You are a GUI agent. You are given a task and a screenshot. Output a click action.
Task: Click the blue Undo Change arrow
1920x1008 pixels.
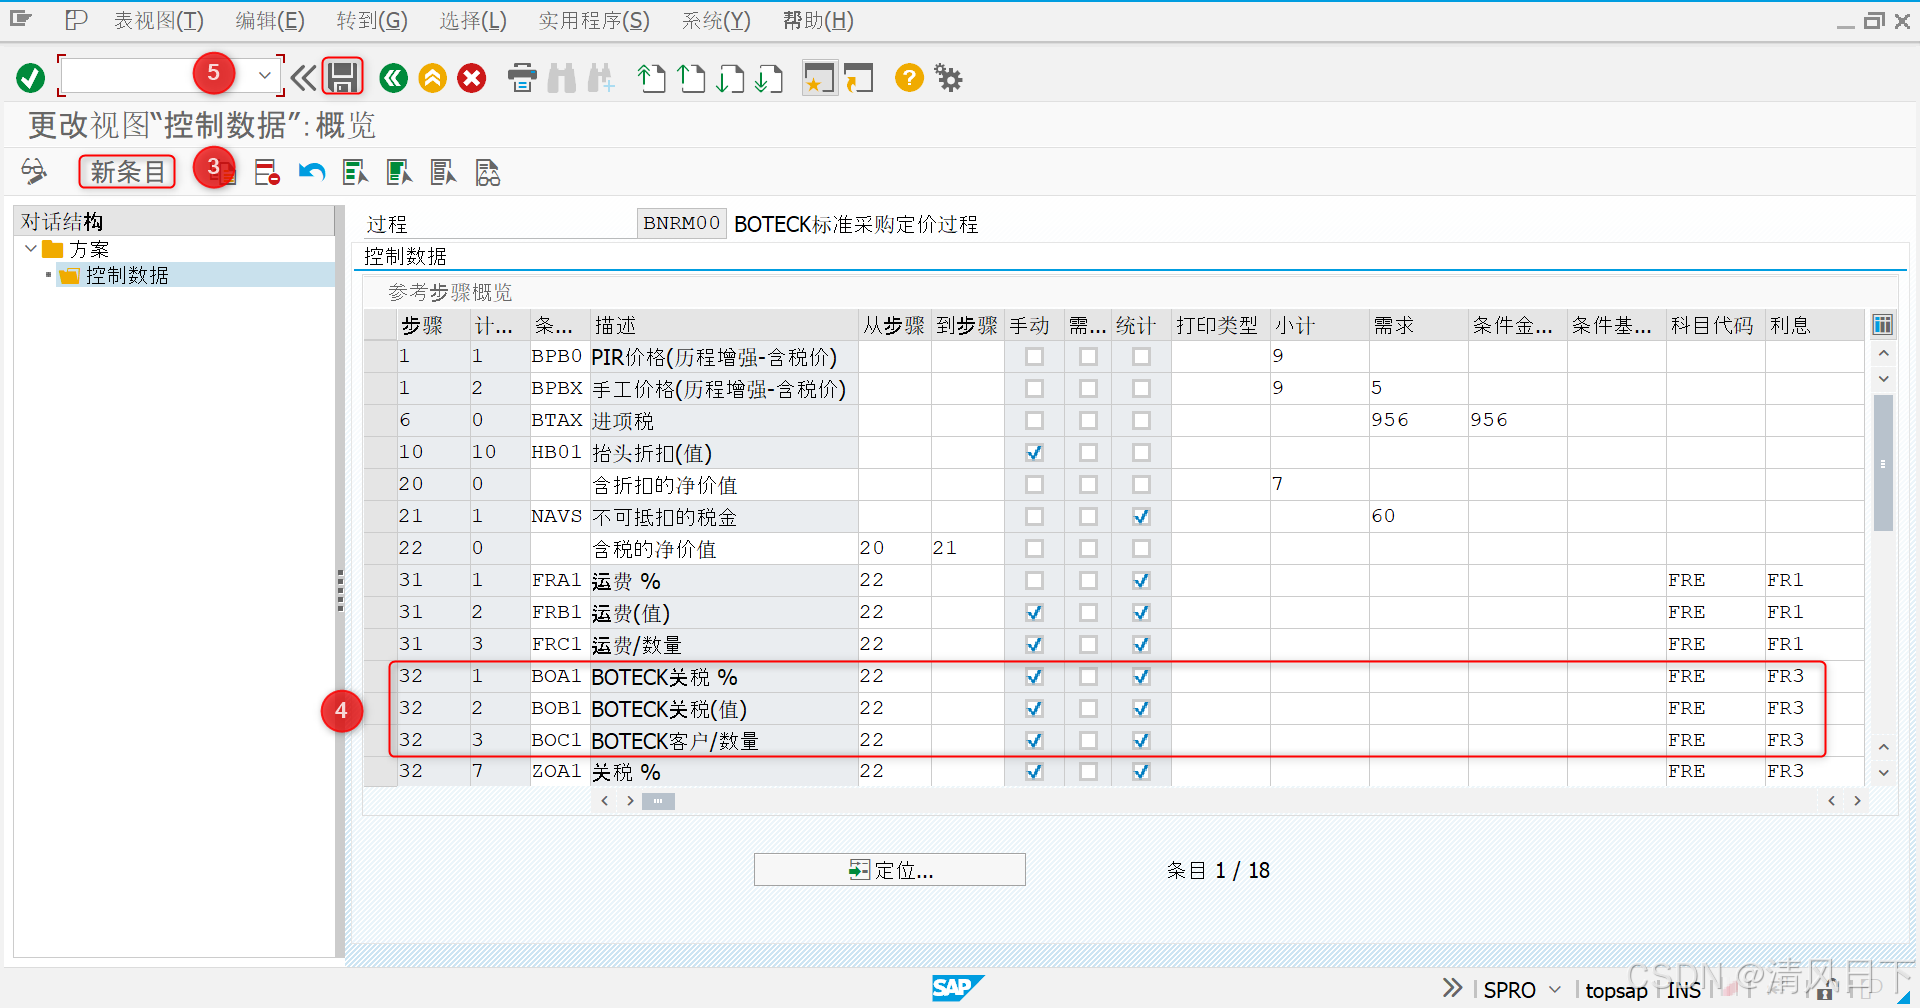(312, 172)
